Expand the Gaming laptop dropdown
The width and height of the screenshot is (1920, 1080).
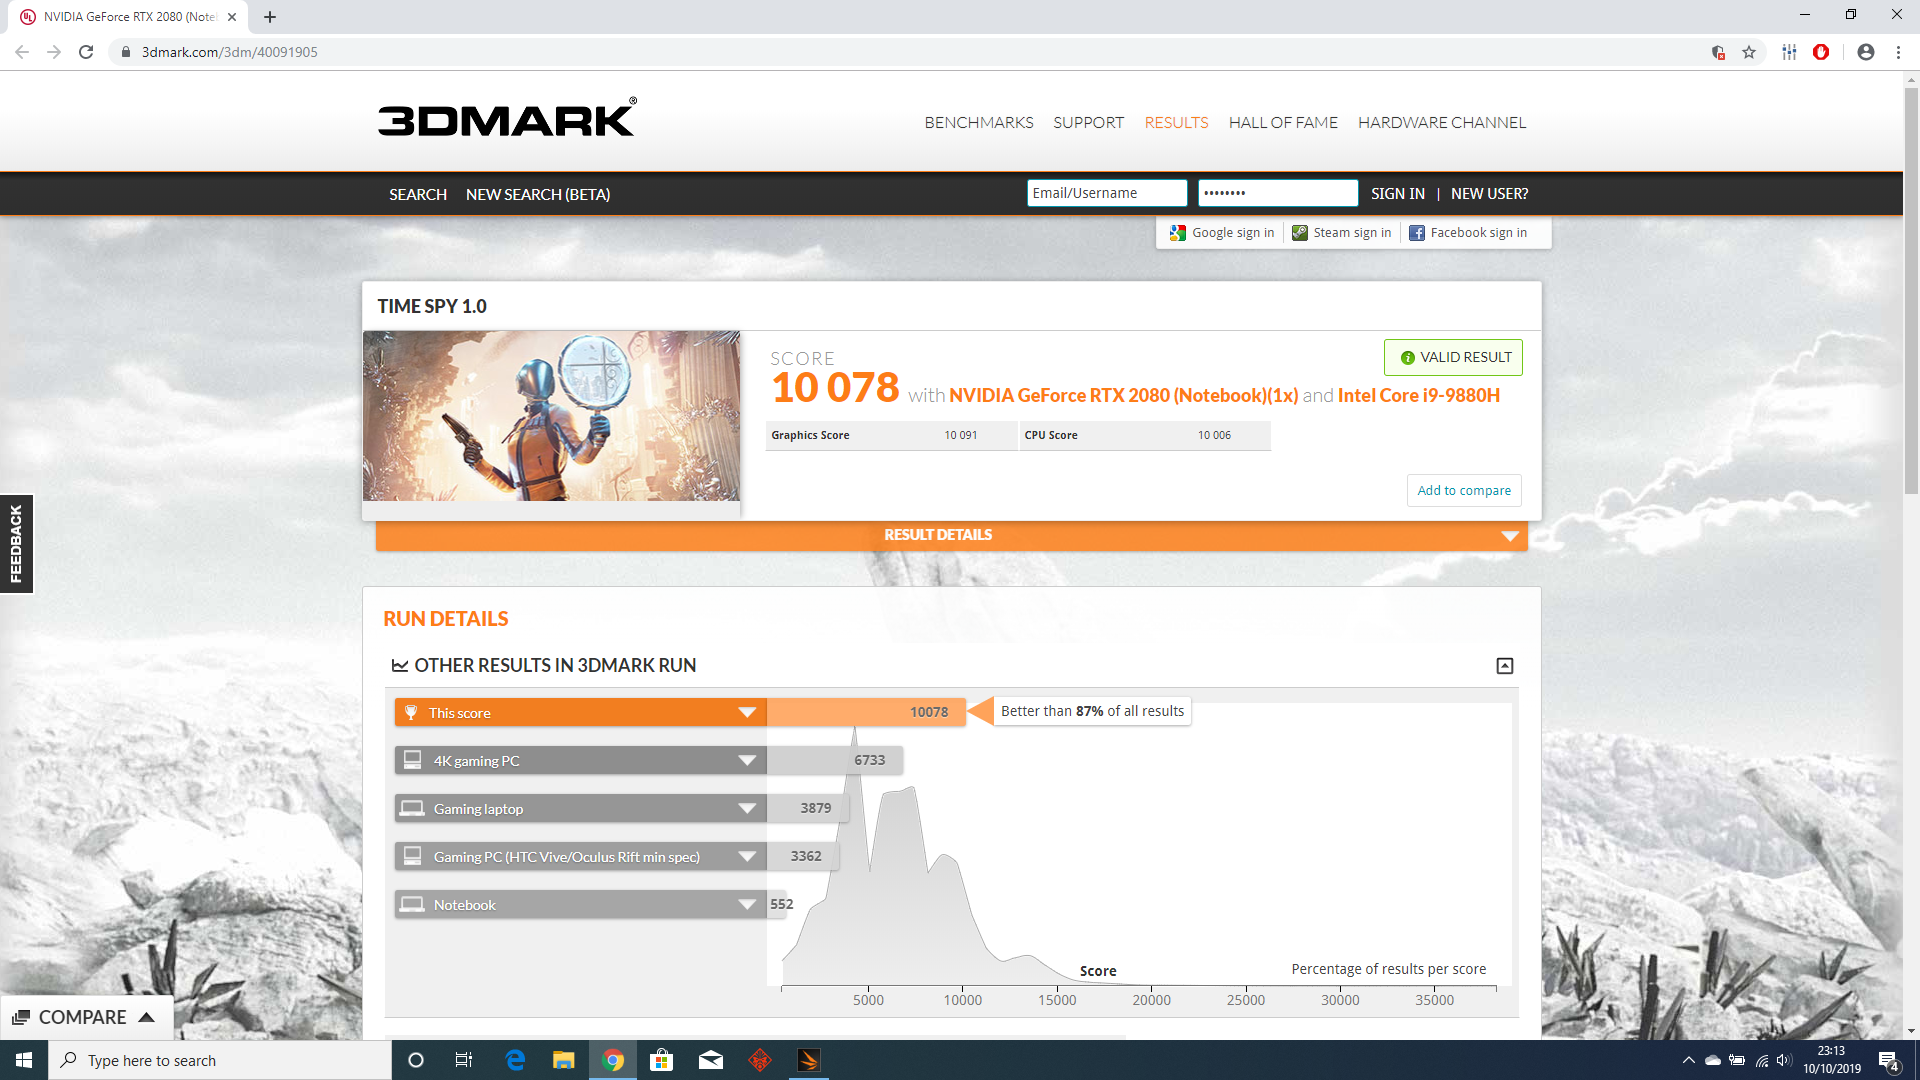pyautogui.click(x=747, y=809)
